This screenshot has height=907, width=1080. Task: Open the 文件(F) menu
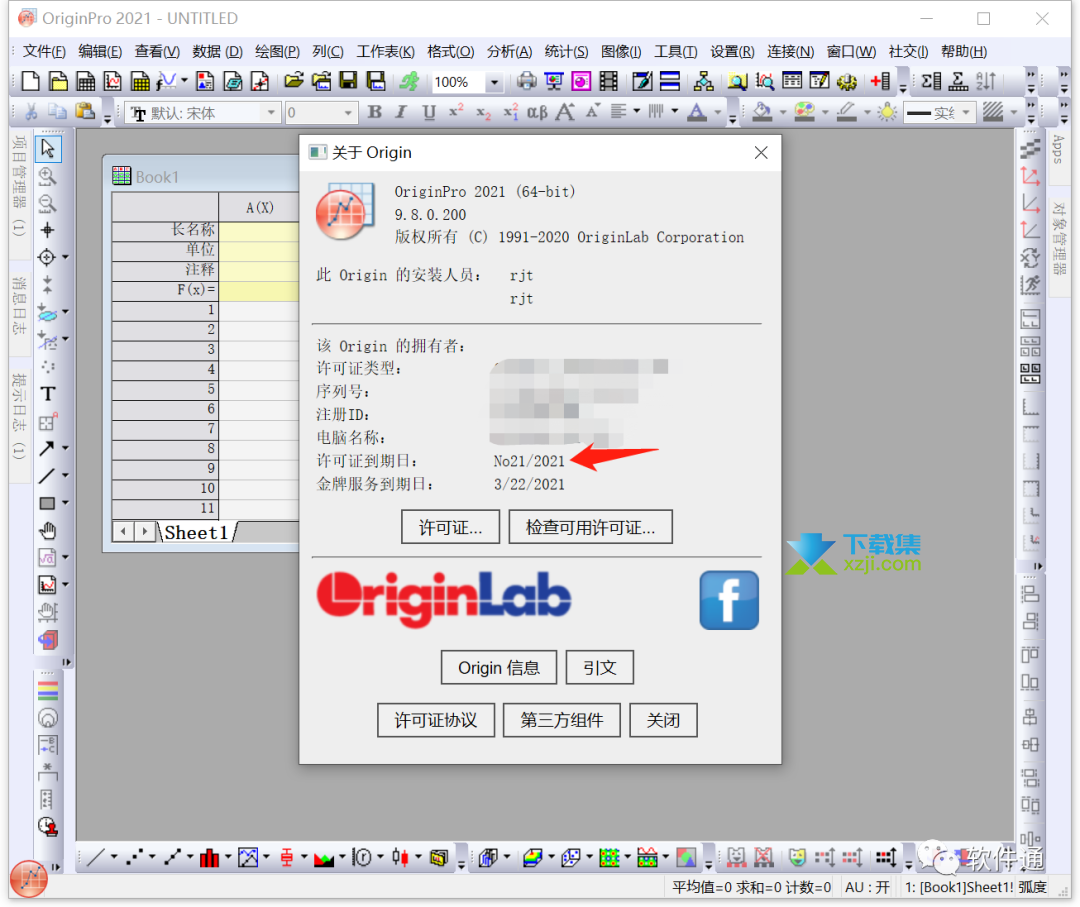[x=44, y=52]
